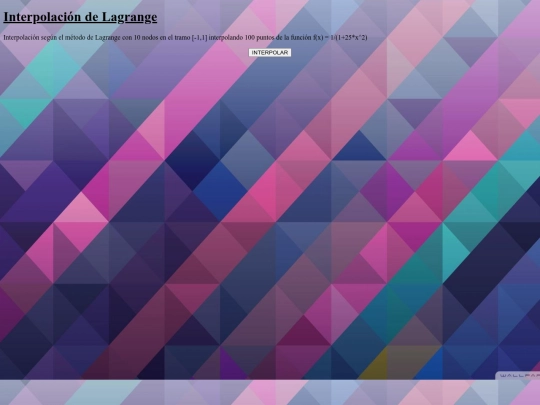Image resolution: width=540 pixels, height=405 pixels.
Task: Click the INTERPOLAR button
Action: pyautogui.click(x=270, y=53)
